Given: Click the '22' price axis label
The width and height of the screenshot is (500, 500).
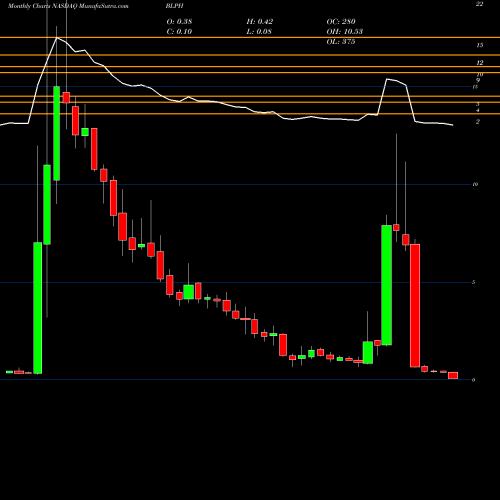Looking at the screenshot, I should pos(479,4).
